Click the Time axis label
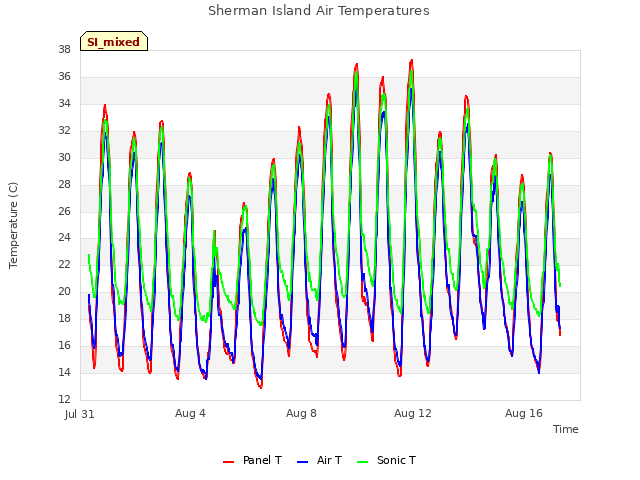 (x=566, y=429)
